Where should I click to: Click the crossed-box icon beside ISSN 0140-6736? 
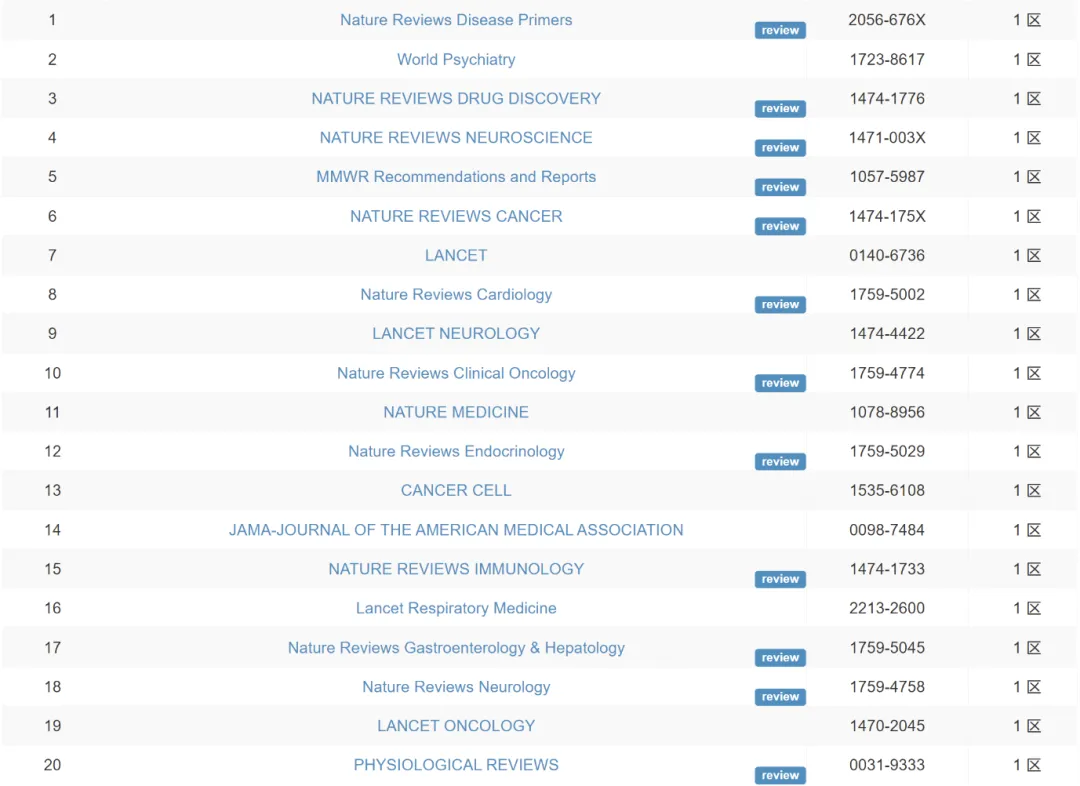(x=1034, y=256)
